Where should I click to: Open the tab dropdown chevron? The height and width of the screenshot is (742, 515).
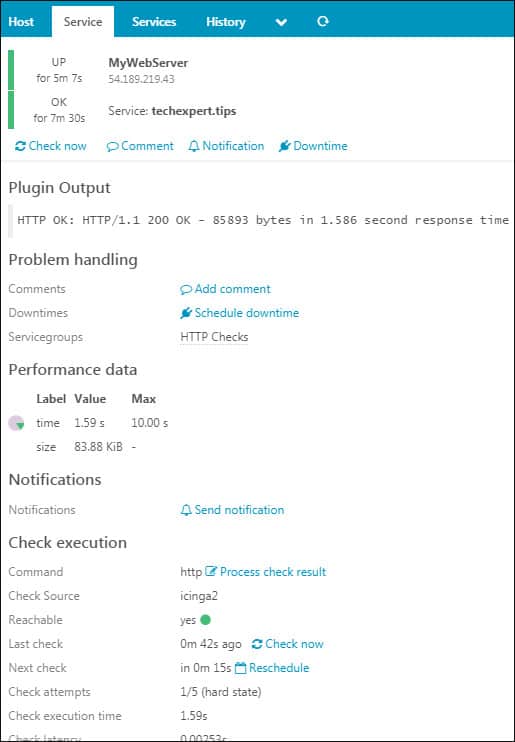[x=281, y=22]
